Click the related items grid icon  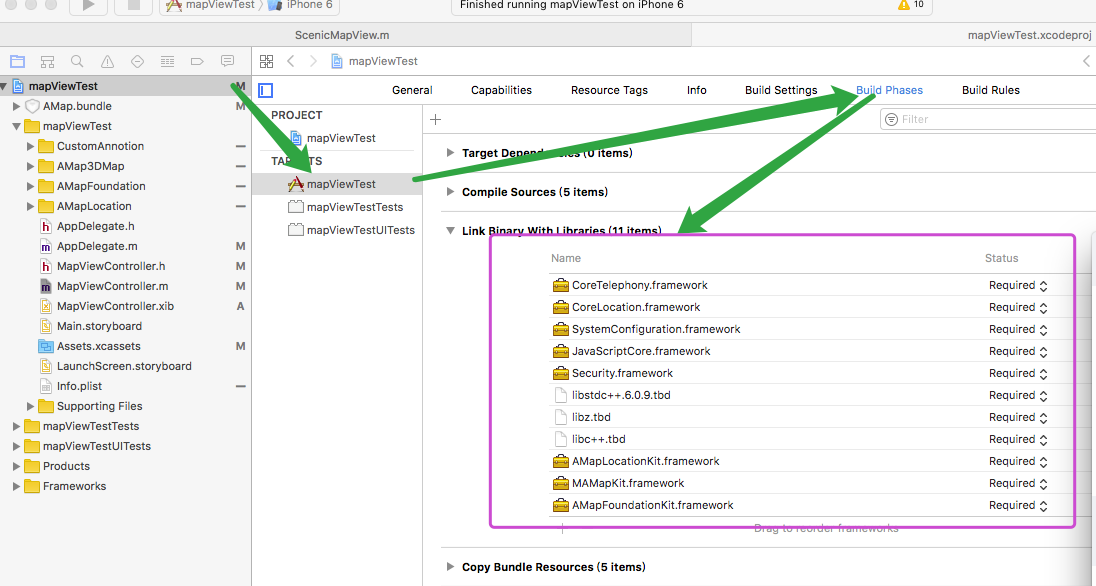pyautogui.click(x=266, y=62)
